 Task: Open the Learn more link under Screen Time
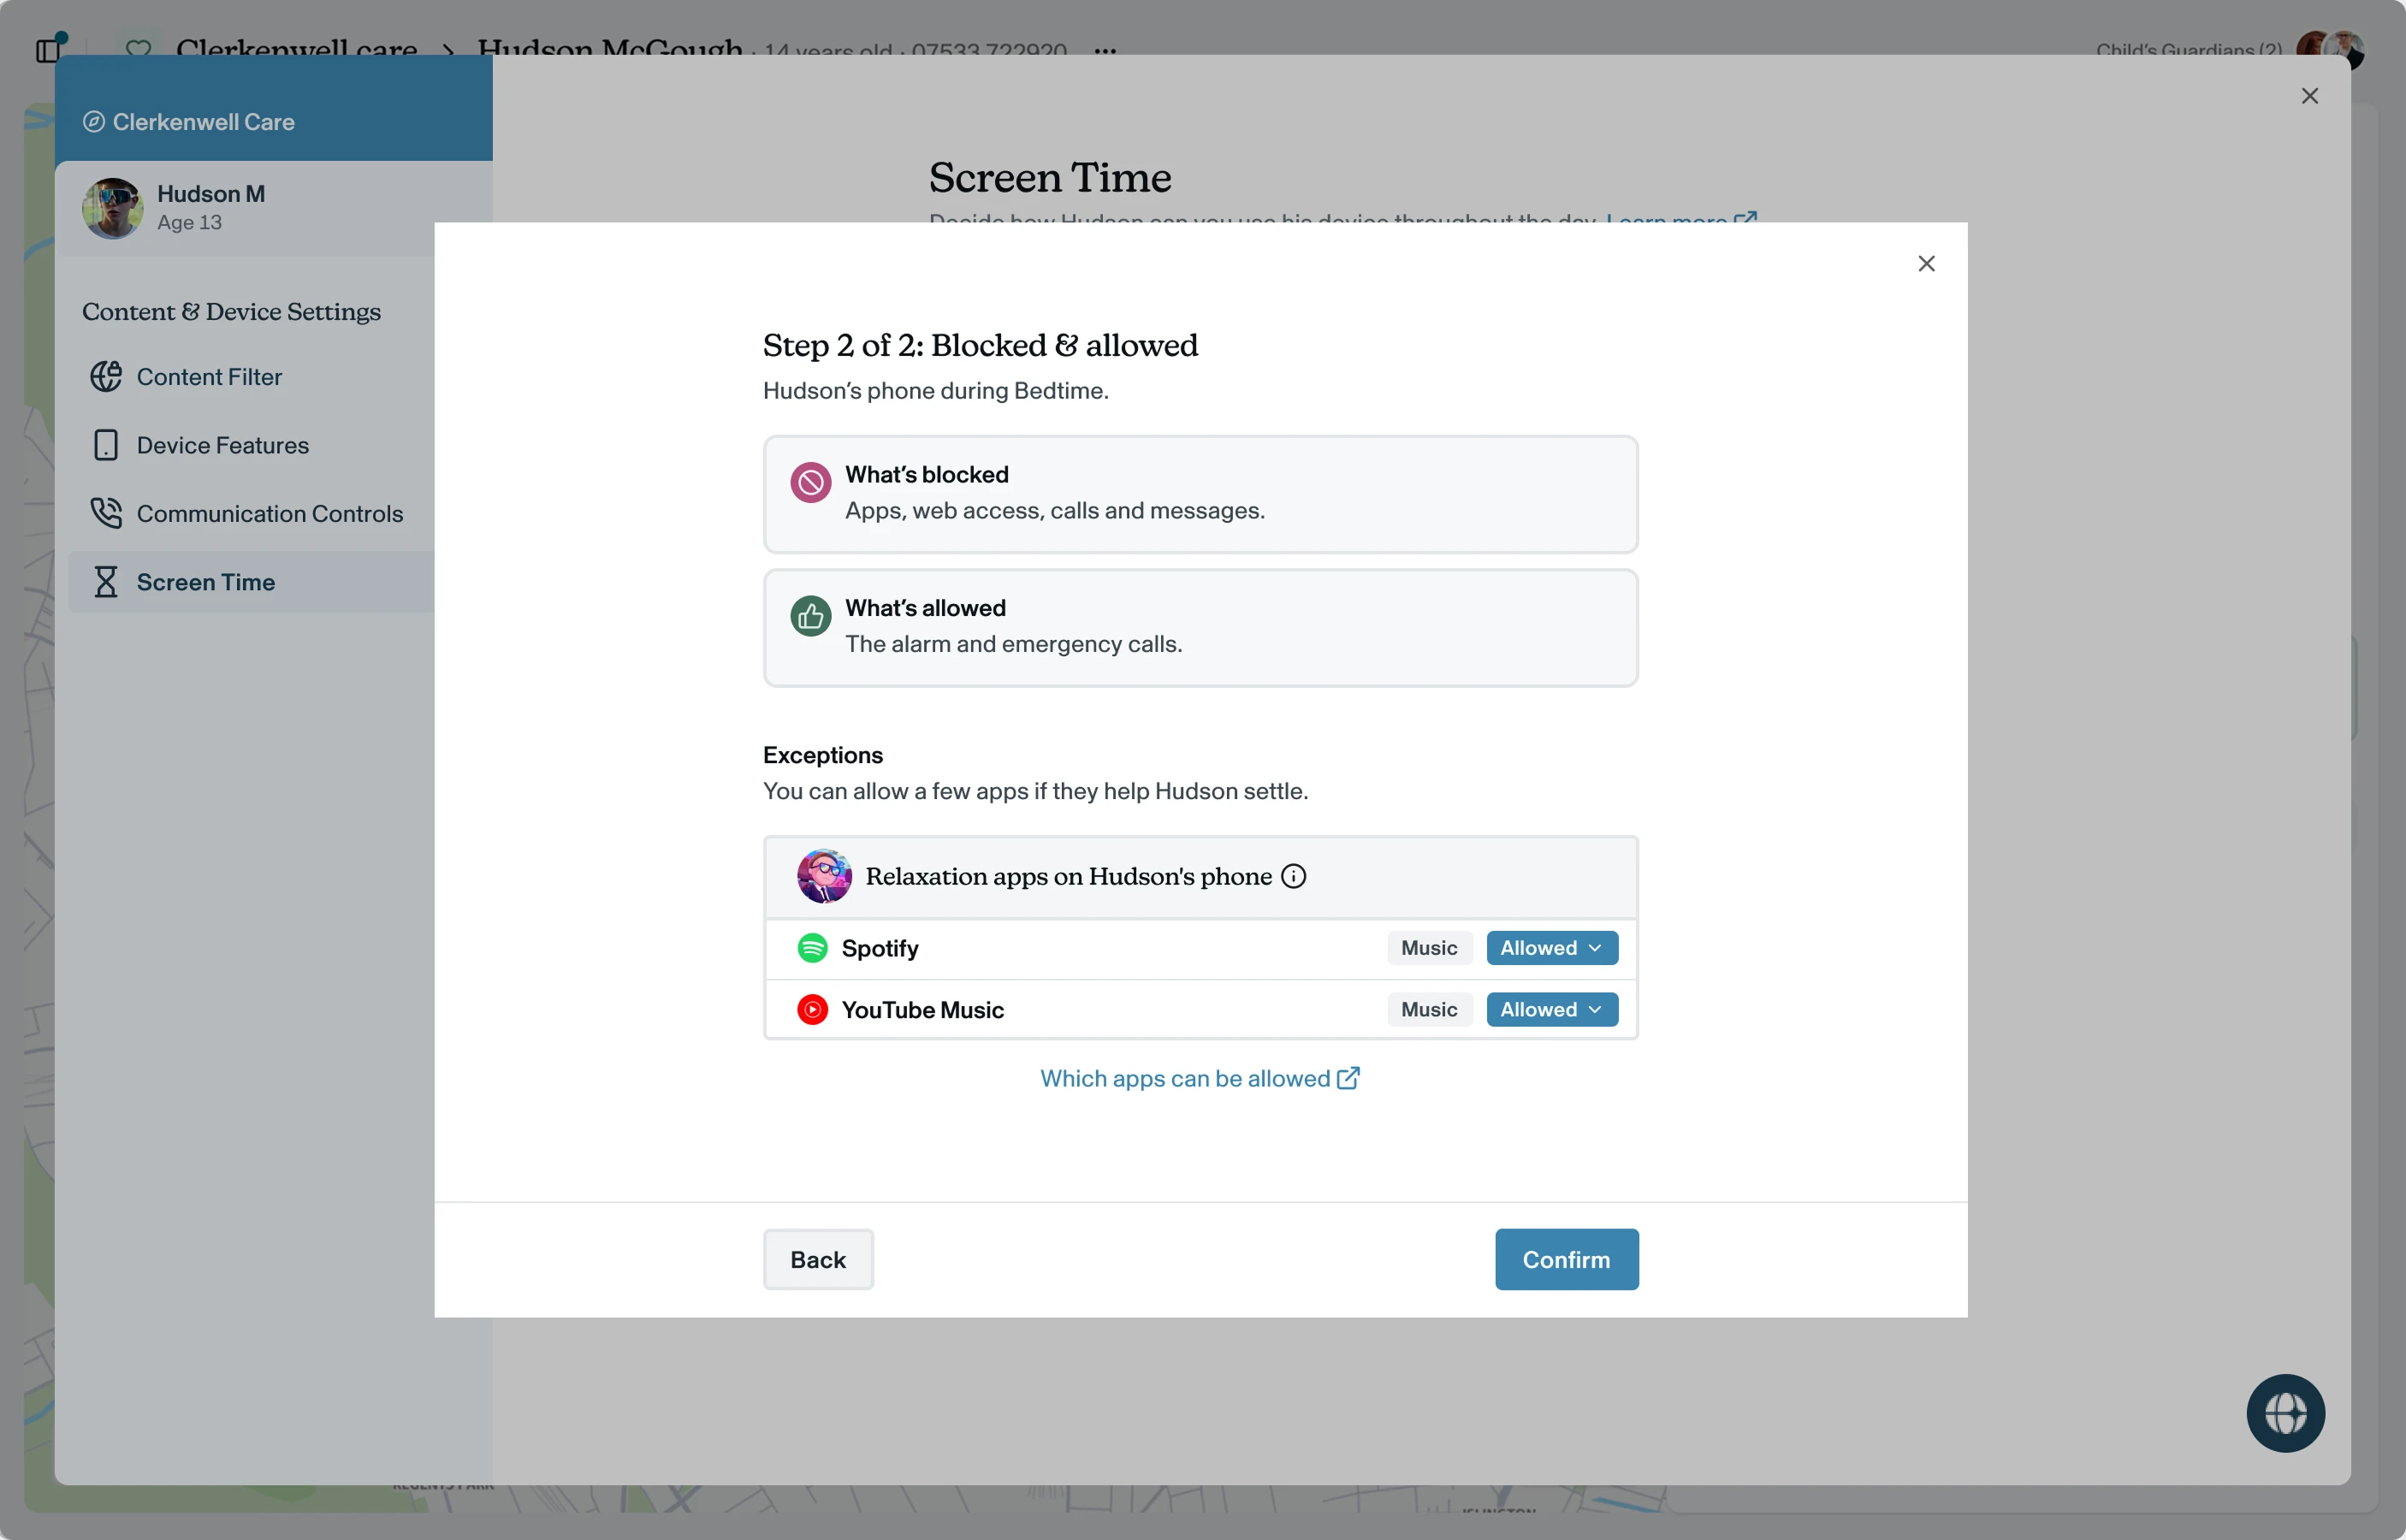click(1681, 219)
